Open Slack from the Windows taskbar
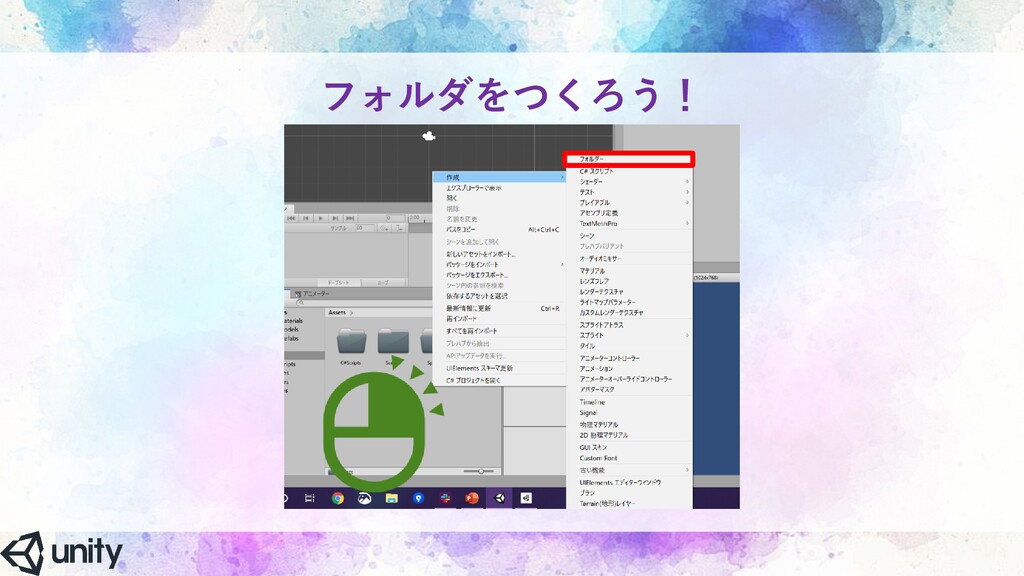1024x576 pixels. click(x=445, y=498)
